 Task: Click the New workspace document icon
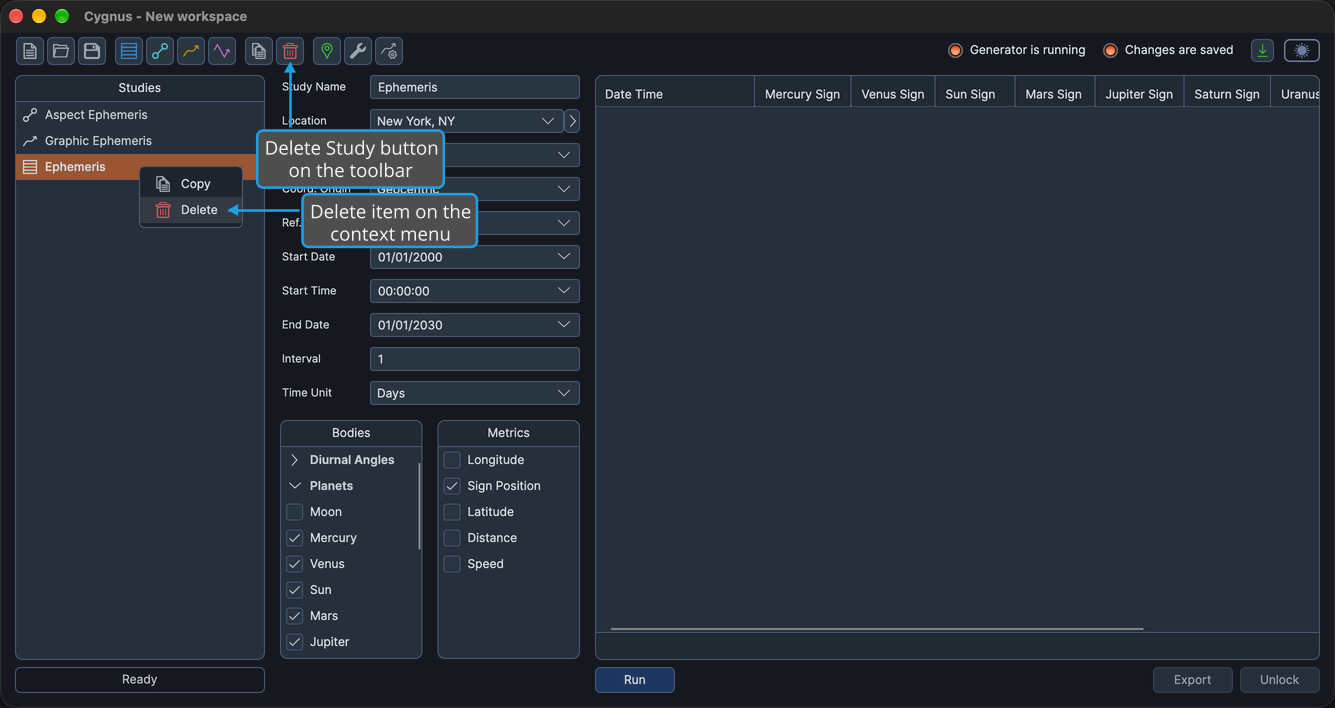(30, 51)
